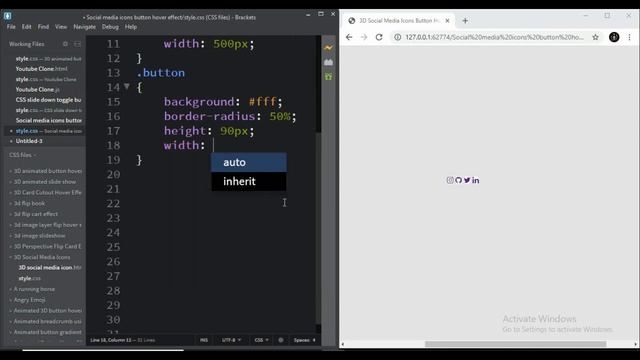The image size is (640, 360).
Task: Reload the Chrome page
Action: pyautogui.click(x=379, y=37)
